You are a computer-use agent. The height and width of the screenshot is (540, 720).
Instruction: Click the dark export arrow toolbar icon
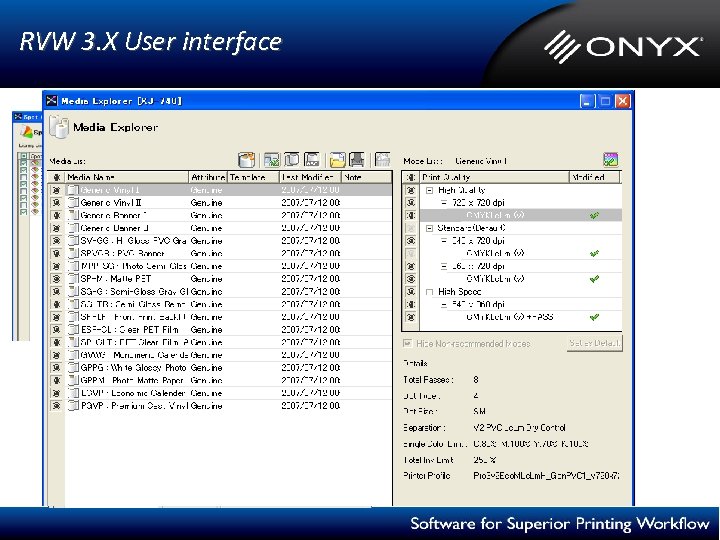point(357,160)
